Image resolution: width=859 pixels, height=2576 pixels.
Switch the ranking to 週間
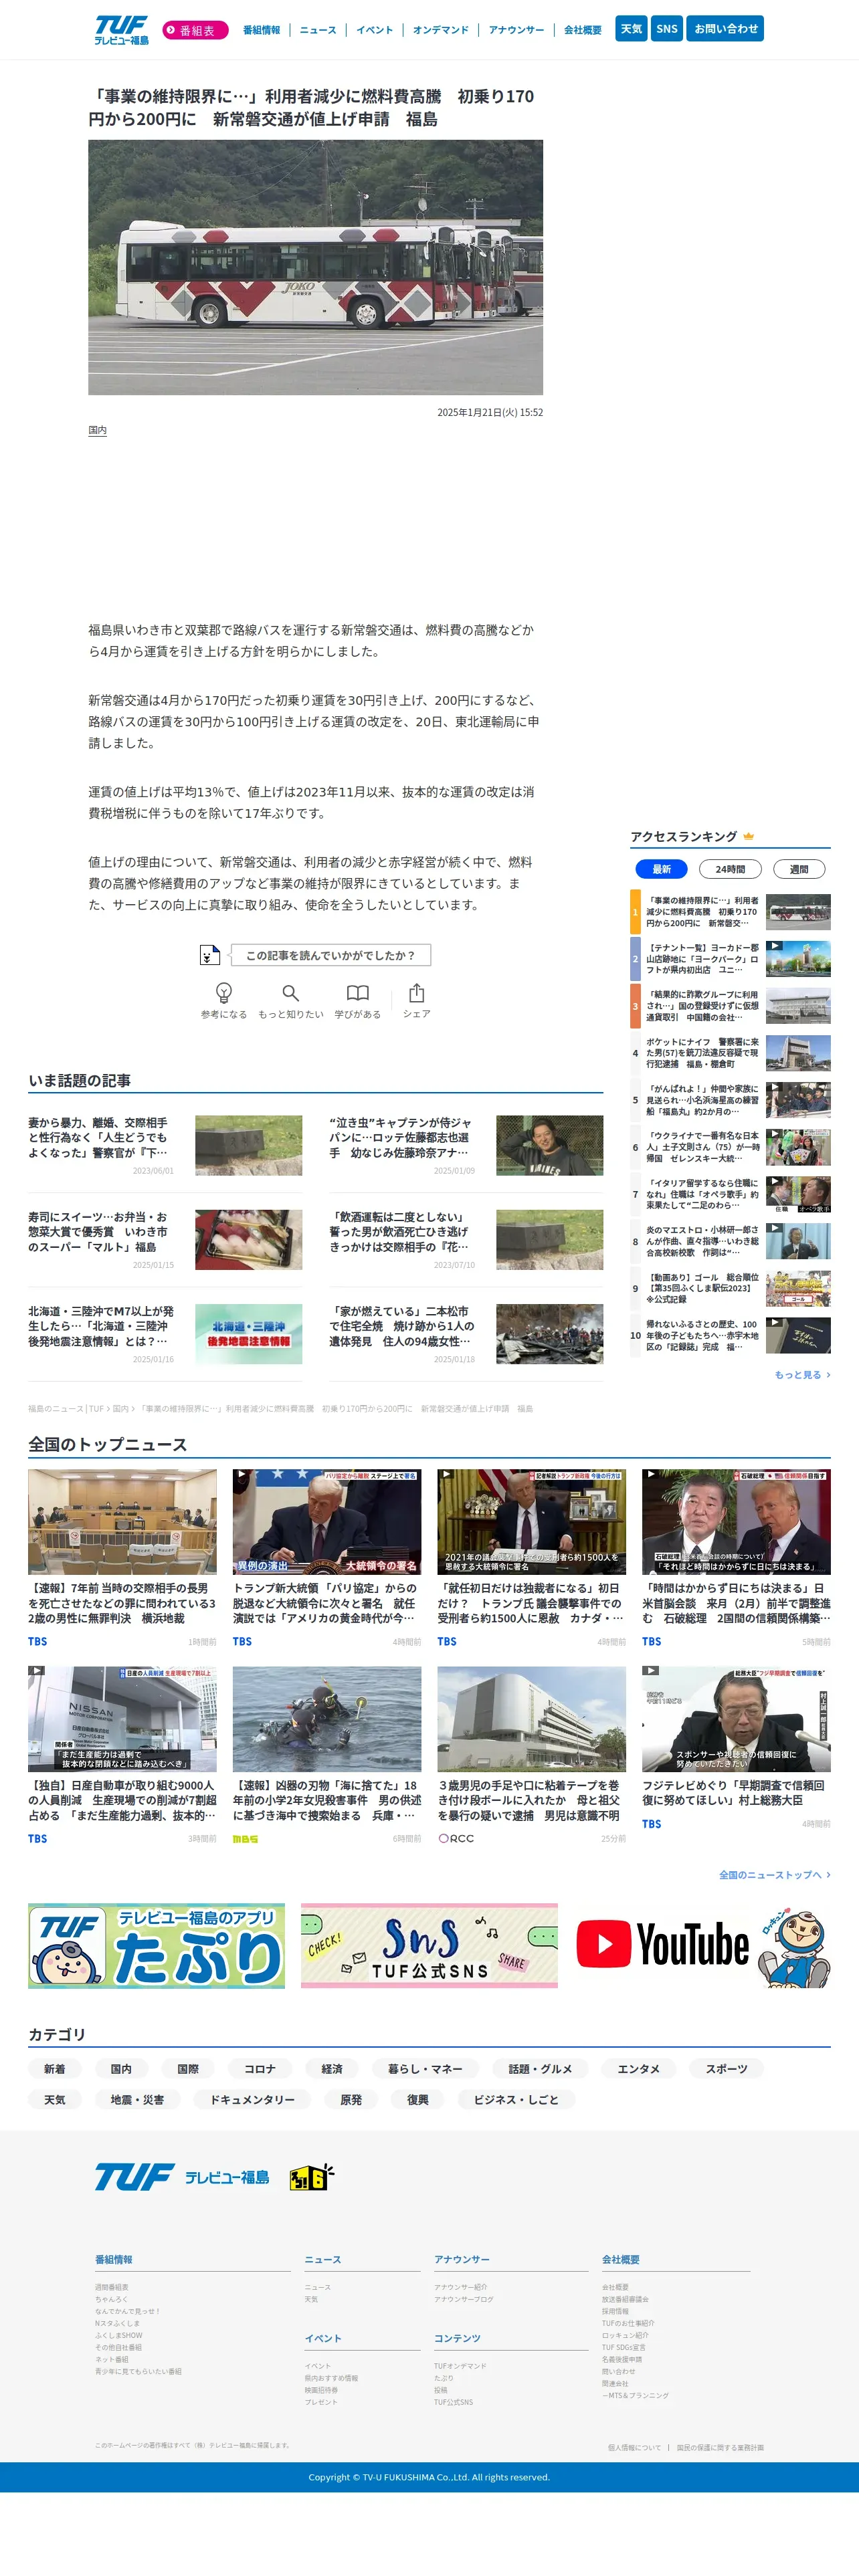click(799, 869)
